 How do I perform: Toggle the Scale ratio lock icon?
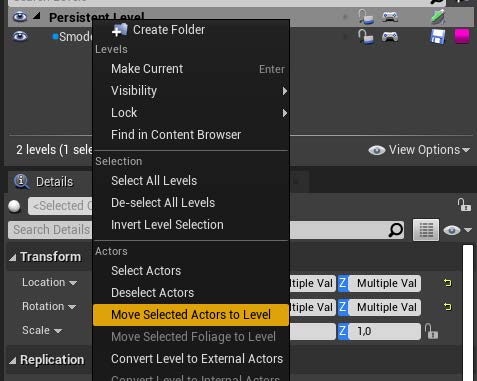(431, 331)
